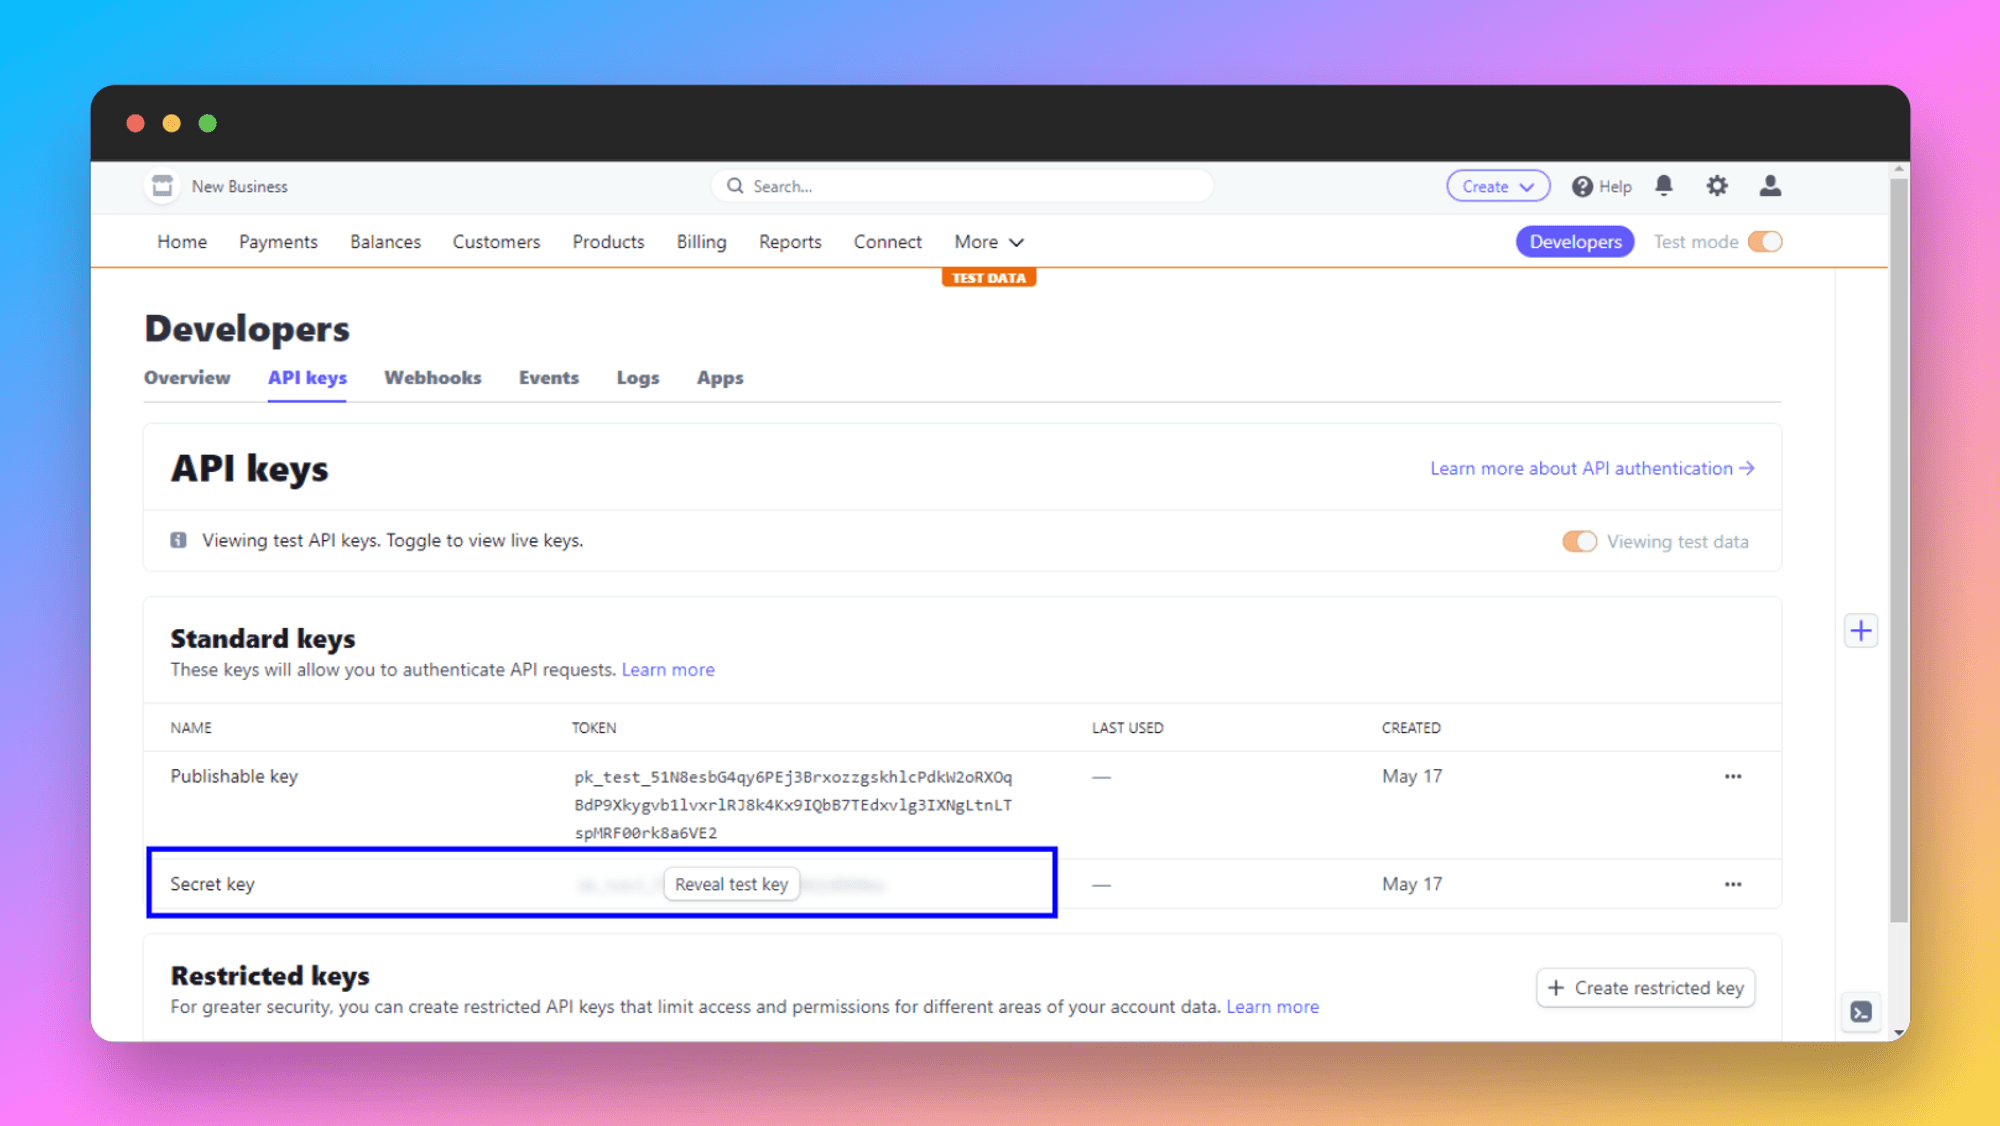This screenshot has height=1126, width=2000.
Task: Expand the More navigation menu
Action: pyautogui.click(x=988, y=242)
